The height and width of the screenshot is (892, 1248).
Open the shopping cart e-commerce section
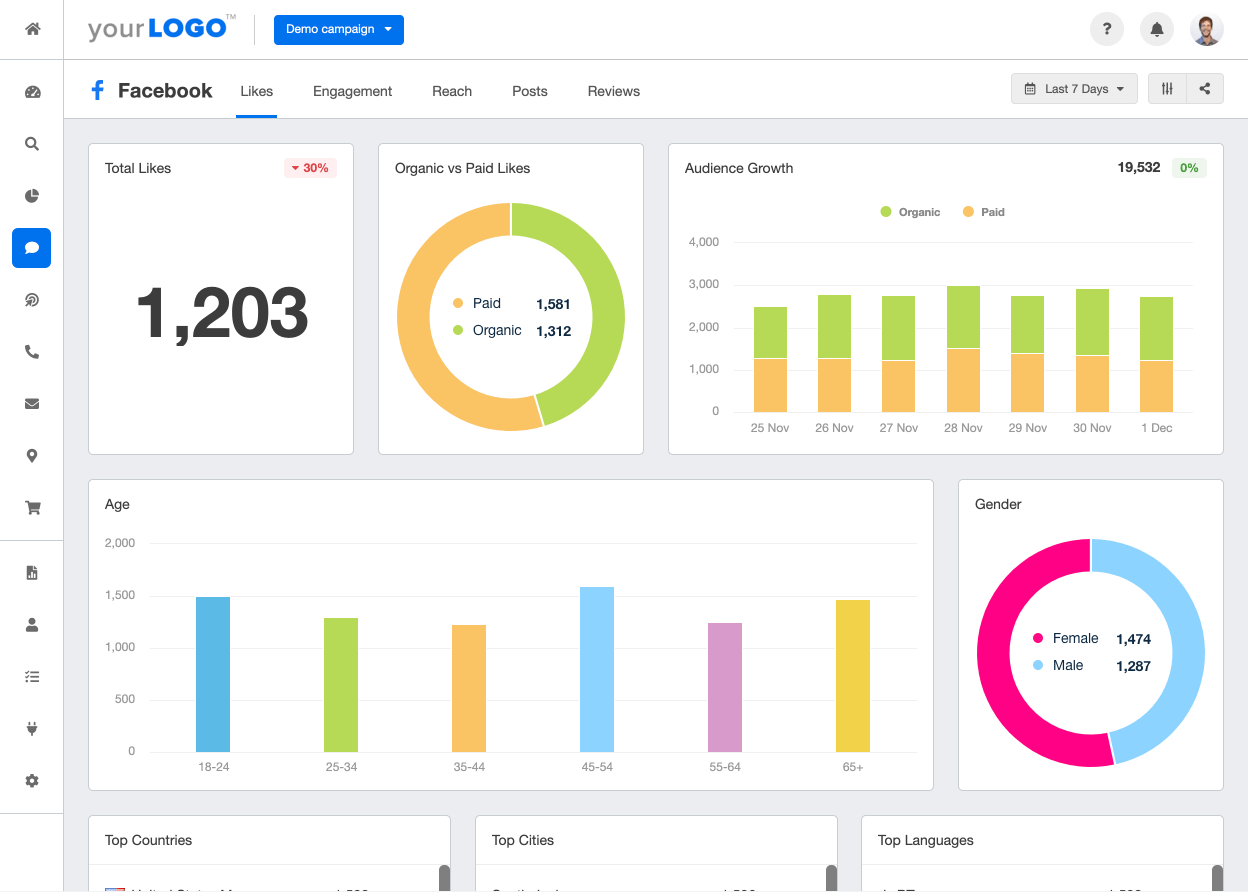pyautogui.click(x=31, y=508)
